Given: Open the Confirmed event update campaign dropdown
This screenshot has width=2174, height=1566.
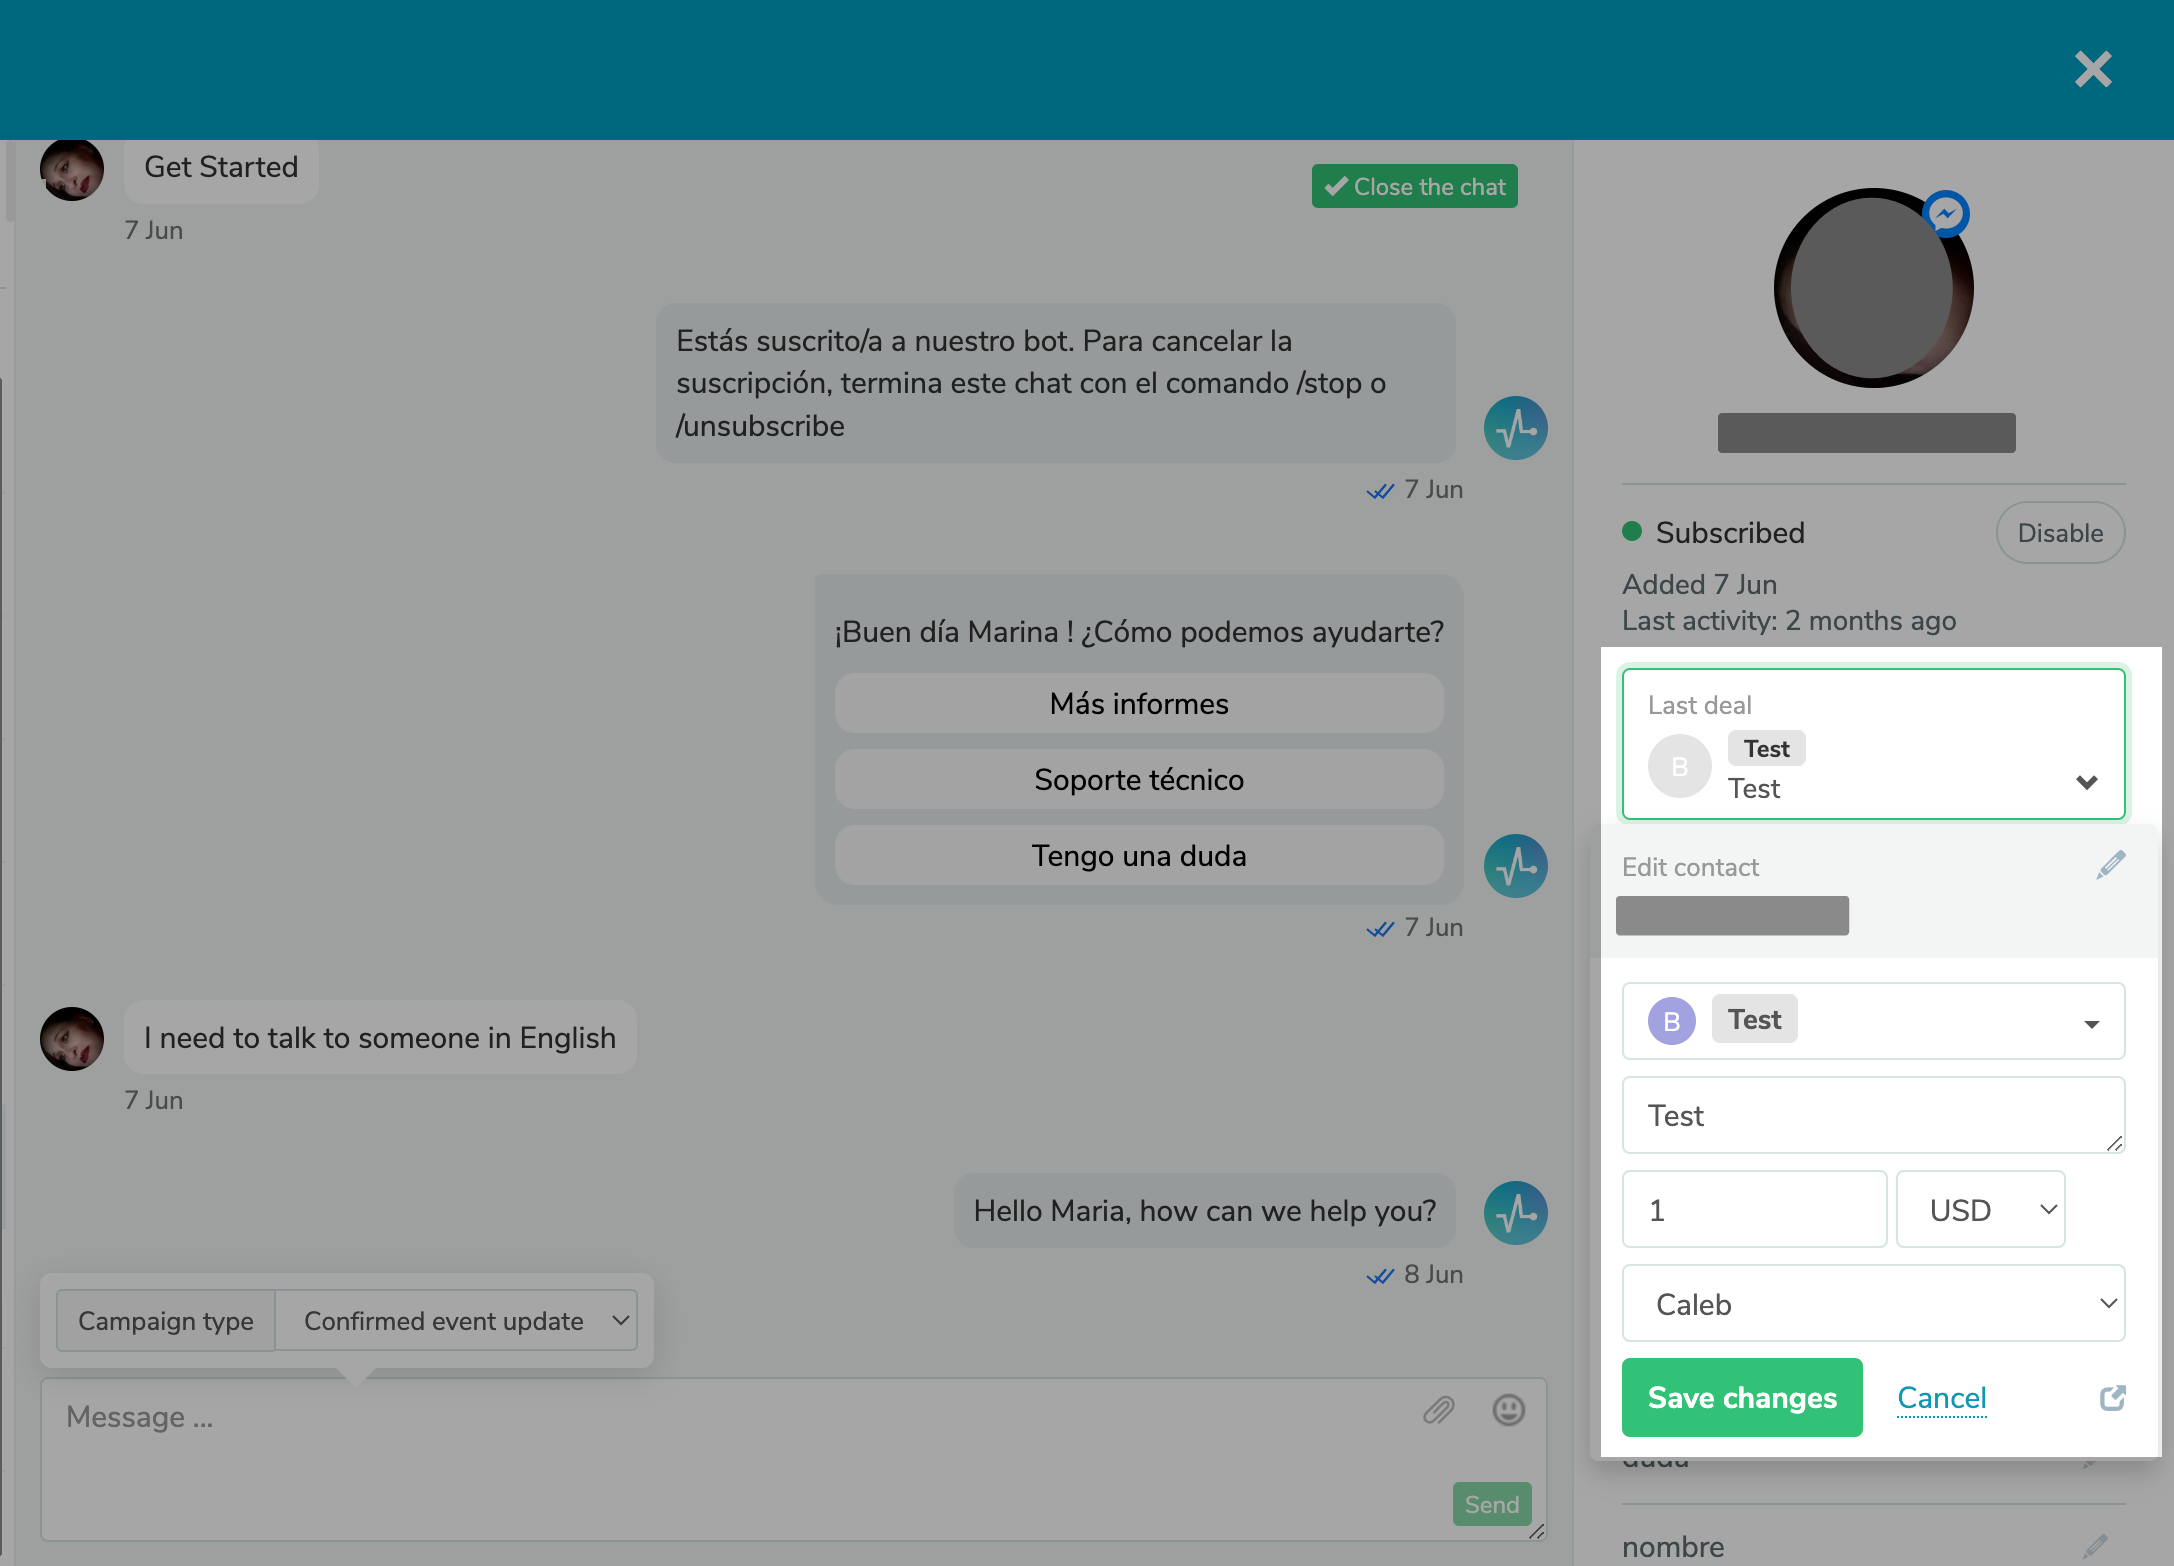Looking at the screenshot, I should 457,1320.
